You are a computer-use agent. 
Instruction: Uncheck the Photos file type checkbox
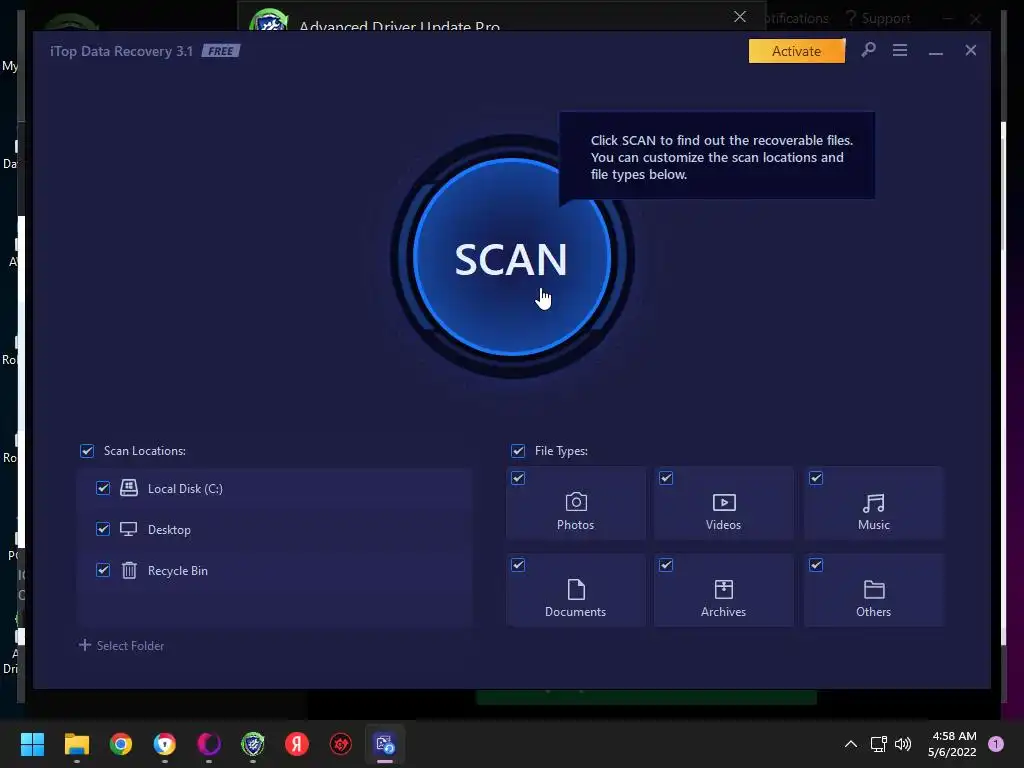point(518,478)
